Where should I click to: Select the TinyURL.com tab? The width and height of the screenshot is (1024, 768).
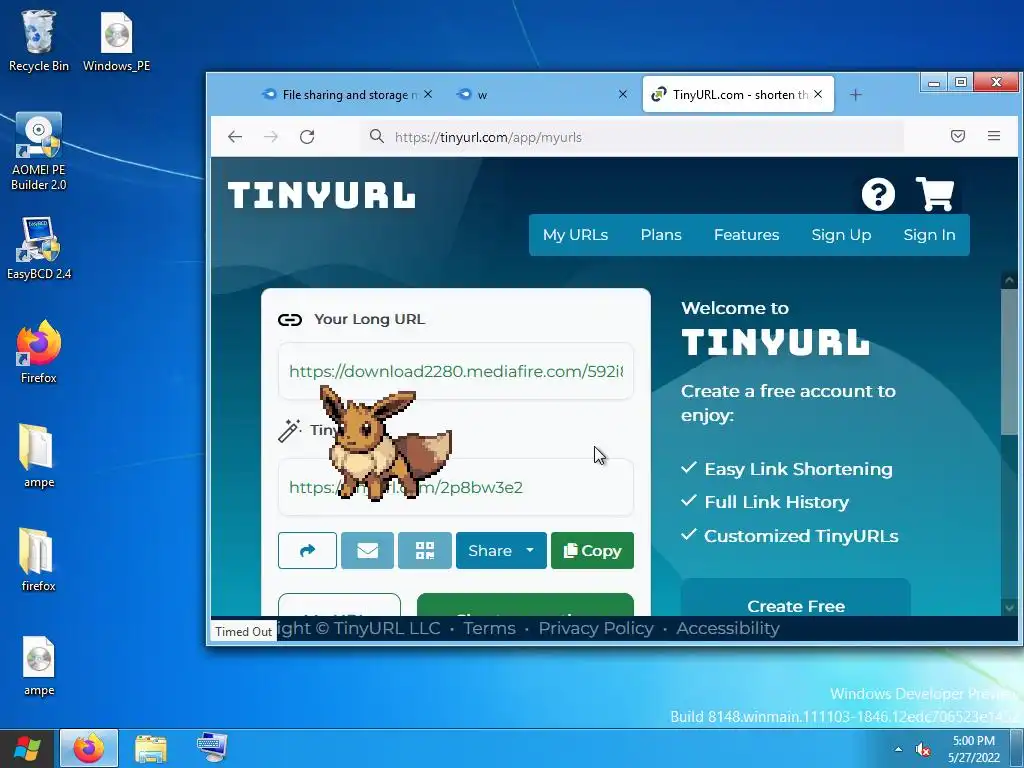point(738,95)
